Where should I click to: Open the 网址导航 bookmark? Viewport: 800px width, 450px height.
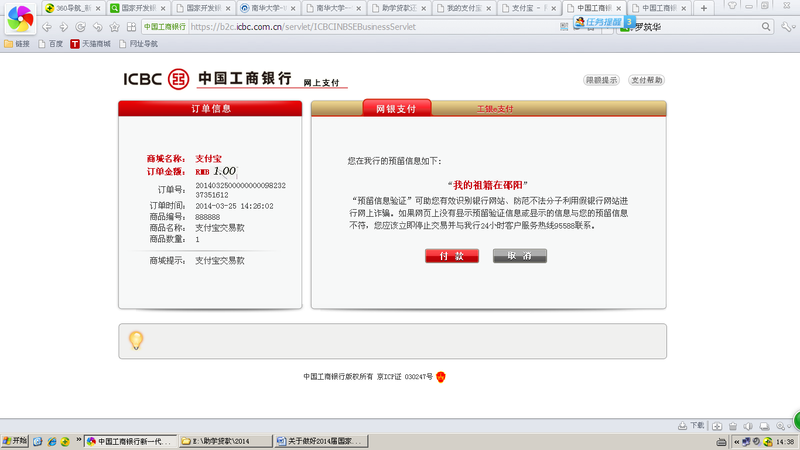tap(138, 44)
